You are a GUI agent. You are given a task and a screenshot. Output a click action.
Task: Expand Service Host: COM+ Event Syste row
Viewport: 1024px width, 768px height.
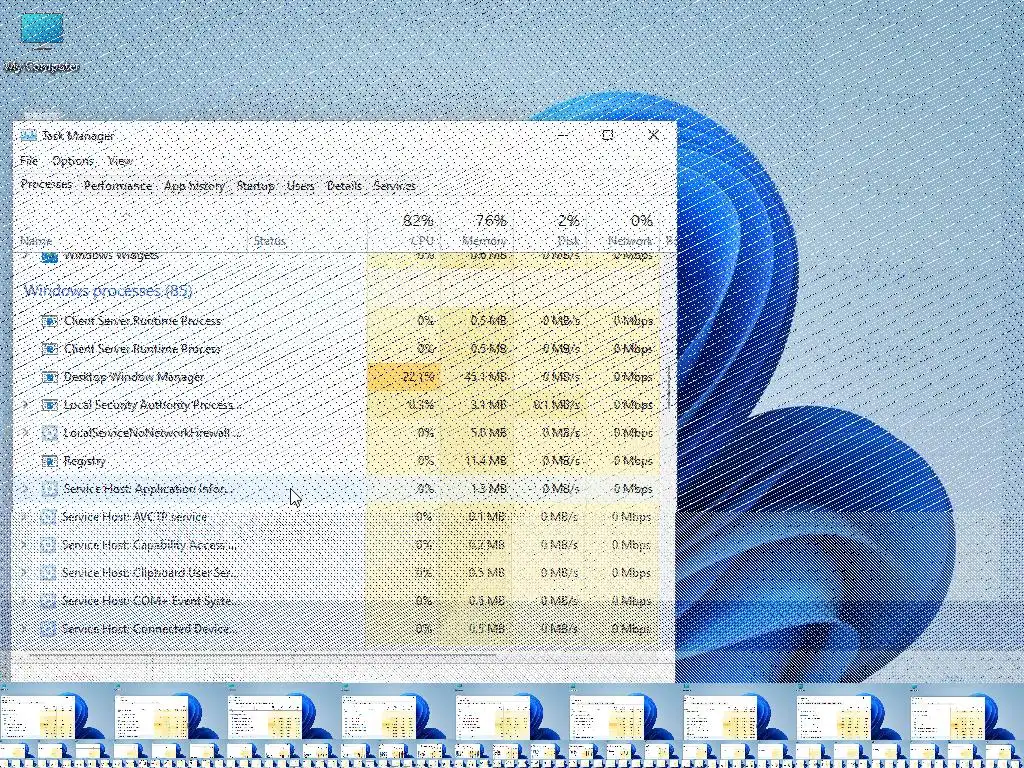point(25,601)
